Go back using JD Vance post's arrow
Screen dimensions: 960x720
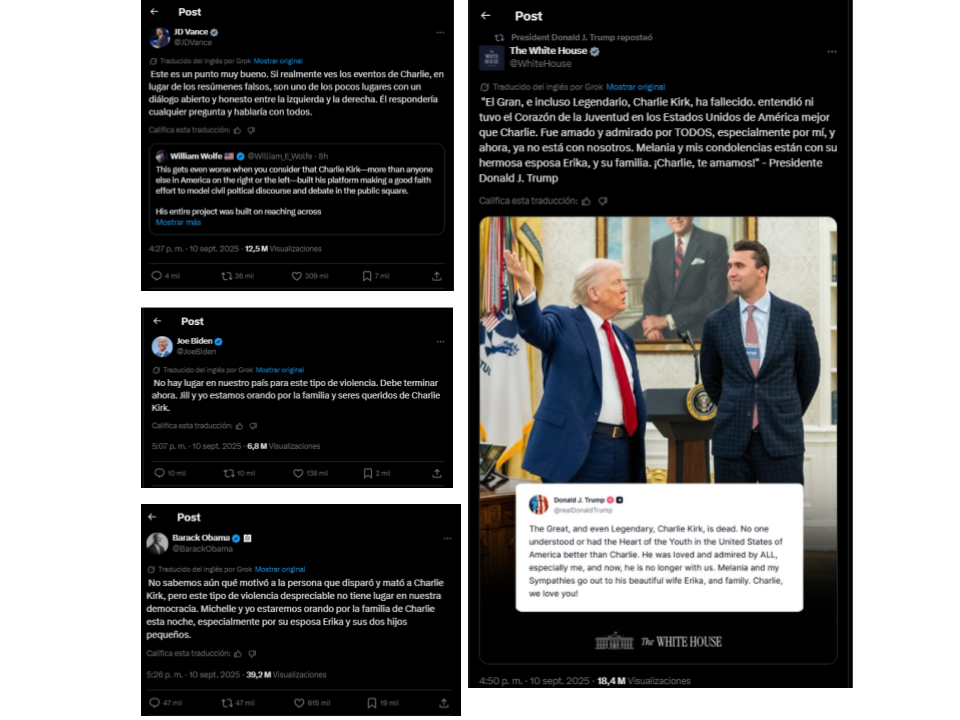point(154,12)
